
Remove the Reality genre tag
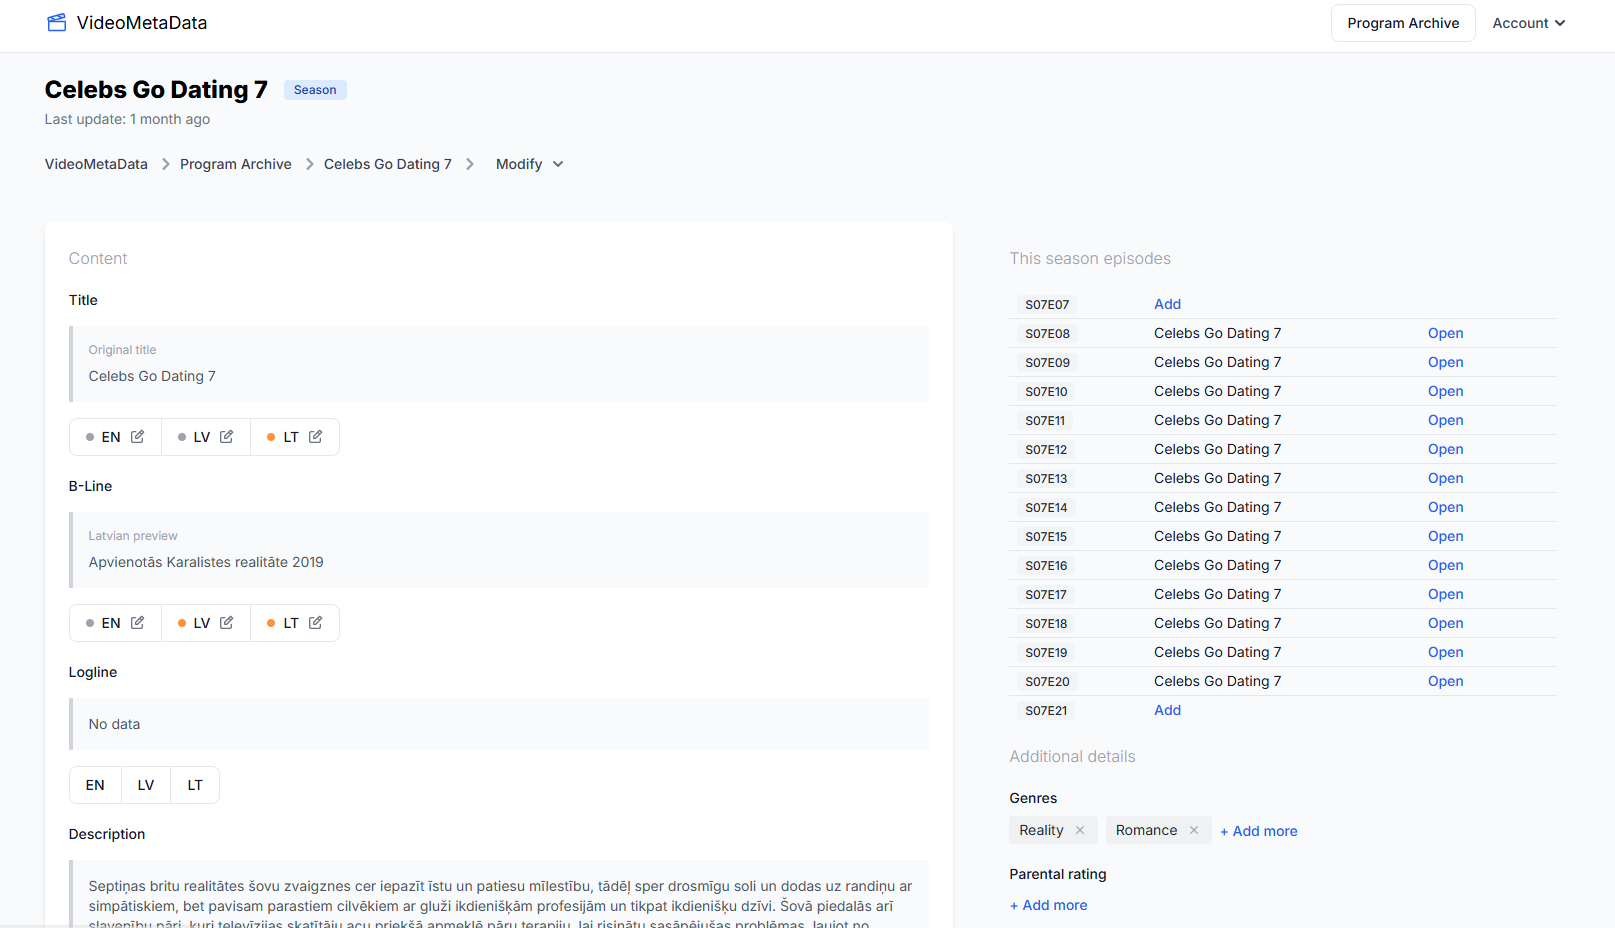1080,829
